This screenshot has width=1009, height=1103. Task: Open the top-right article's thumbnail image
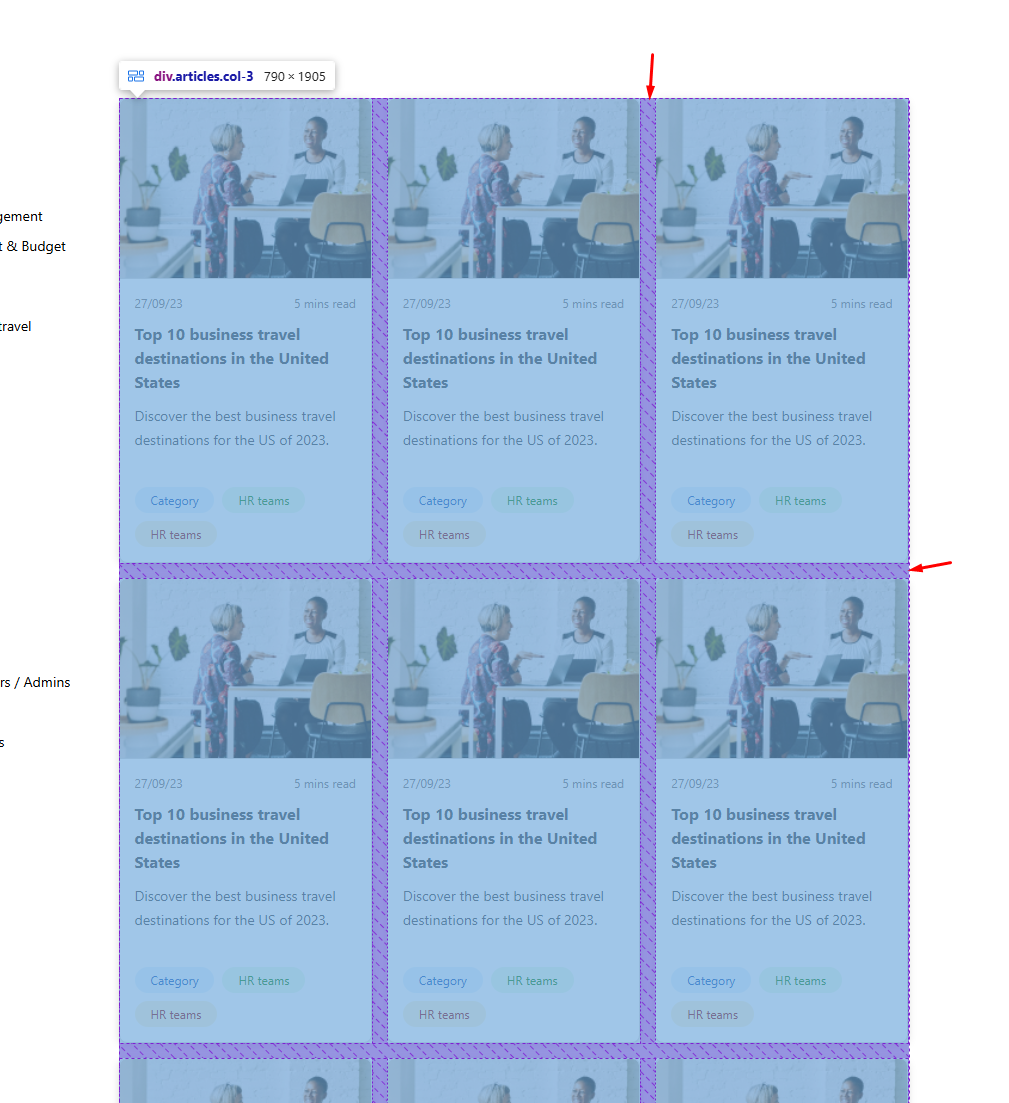781,188
